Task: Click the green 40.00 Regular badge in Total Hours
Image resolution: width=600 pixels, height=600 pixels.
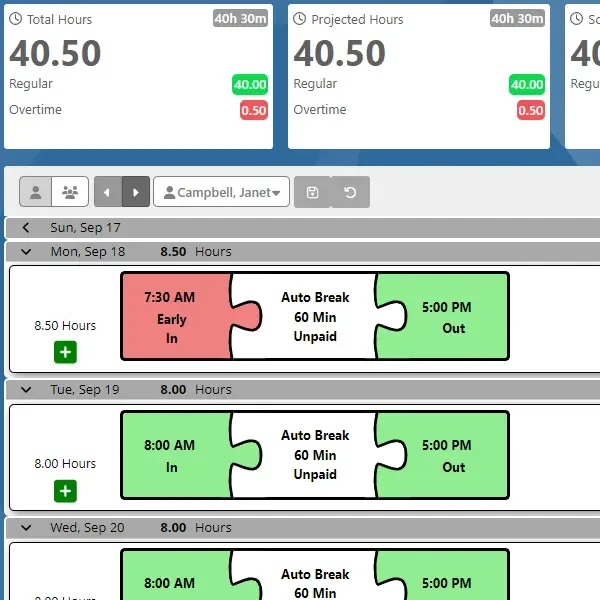Action: (x=249, y=85)
